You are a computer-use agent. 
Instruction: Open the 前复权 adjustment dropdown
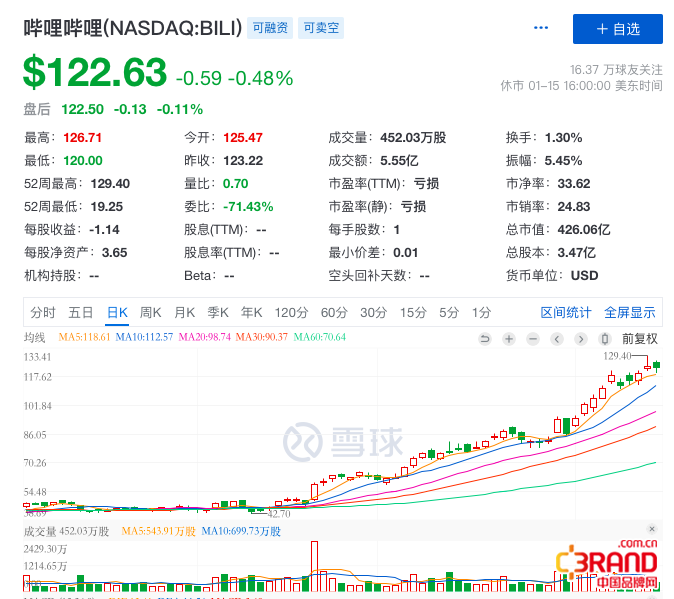click(x=640, y=338)
